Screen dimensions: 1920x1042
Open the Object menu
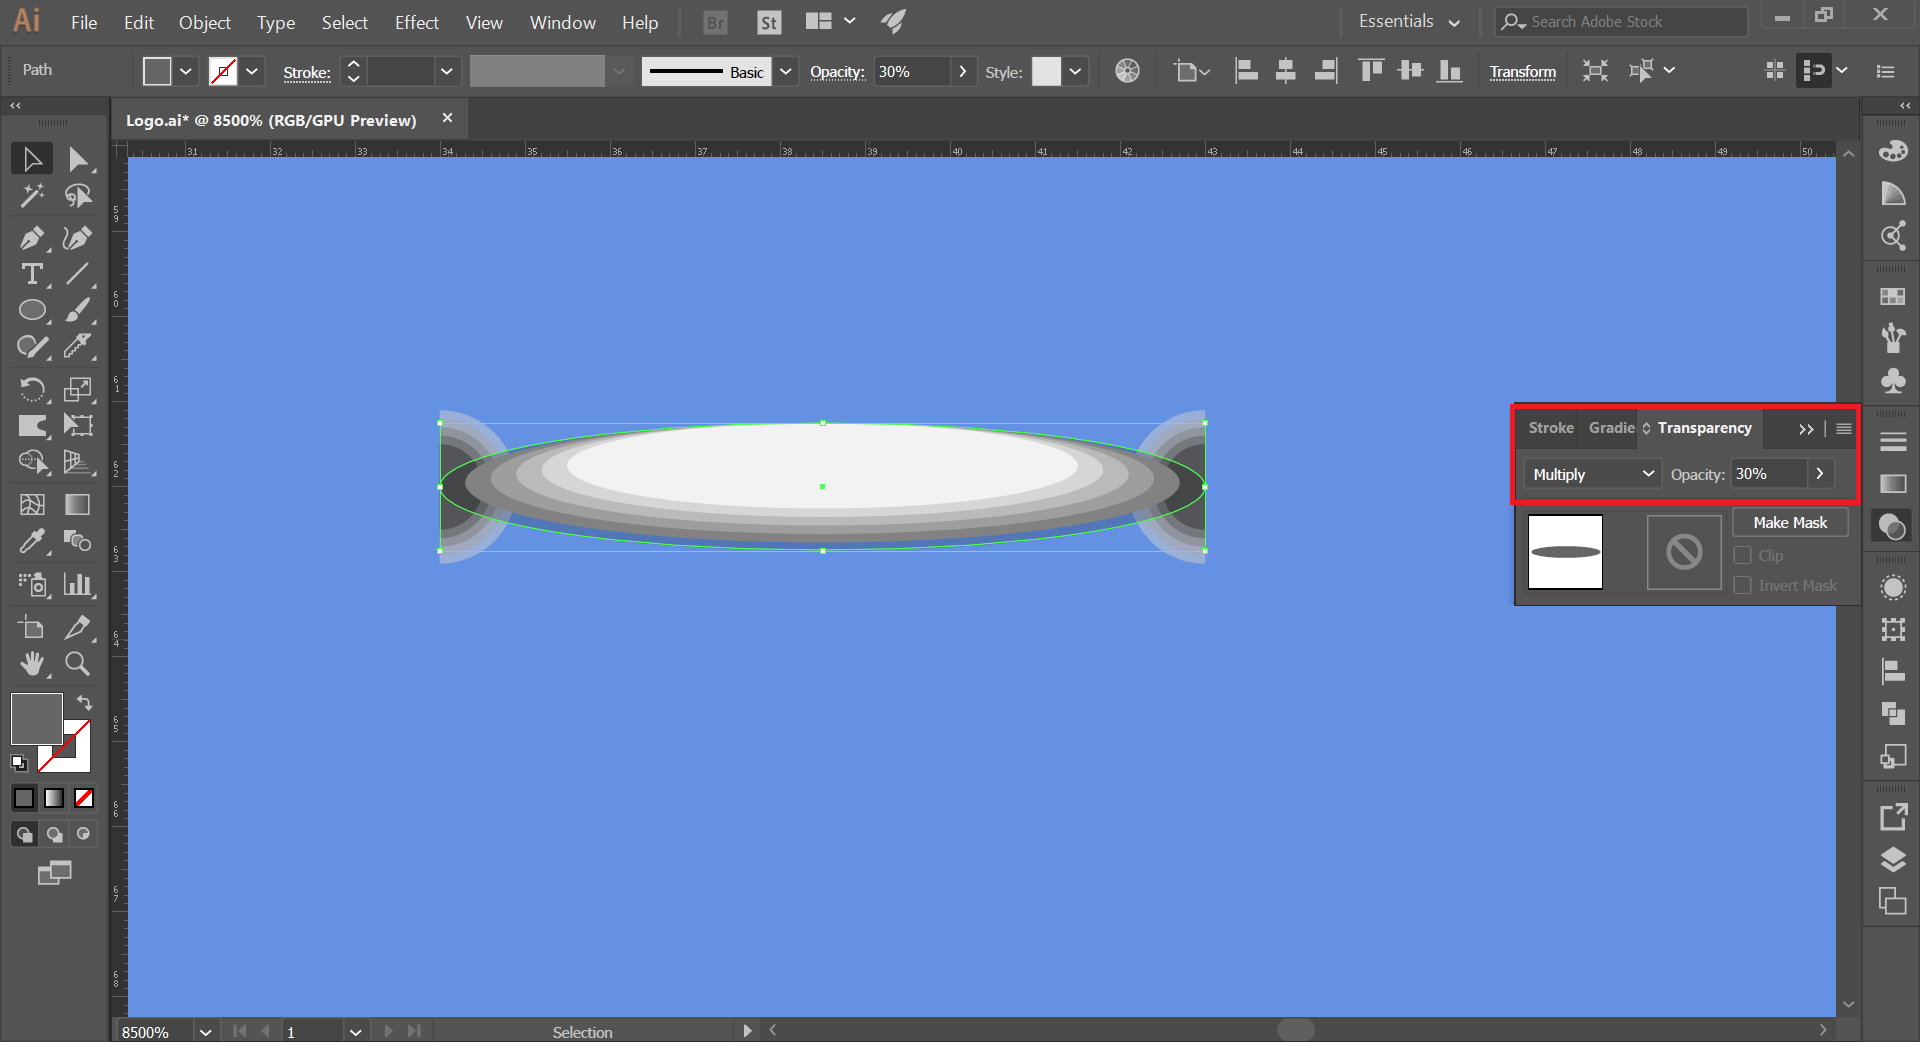205,22
